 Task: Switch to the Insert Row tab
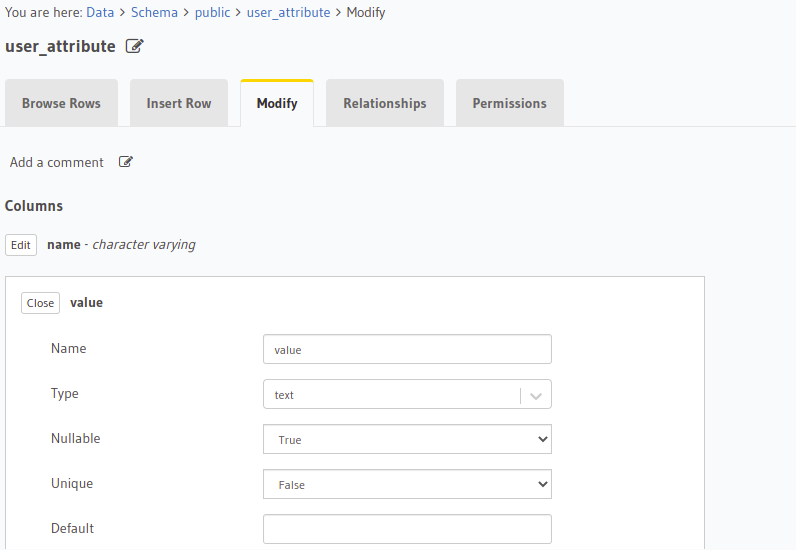179,103
